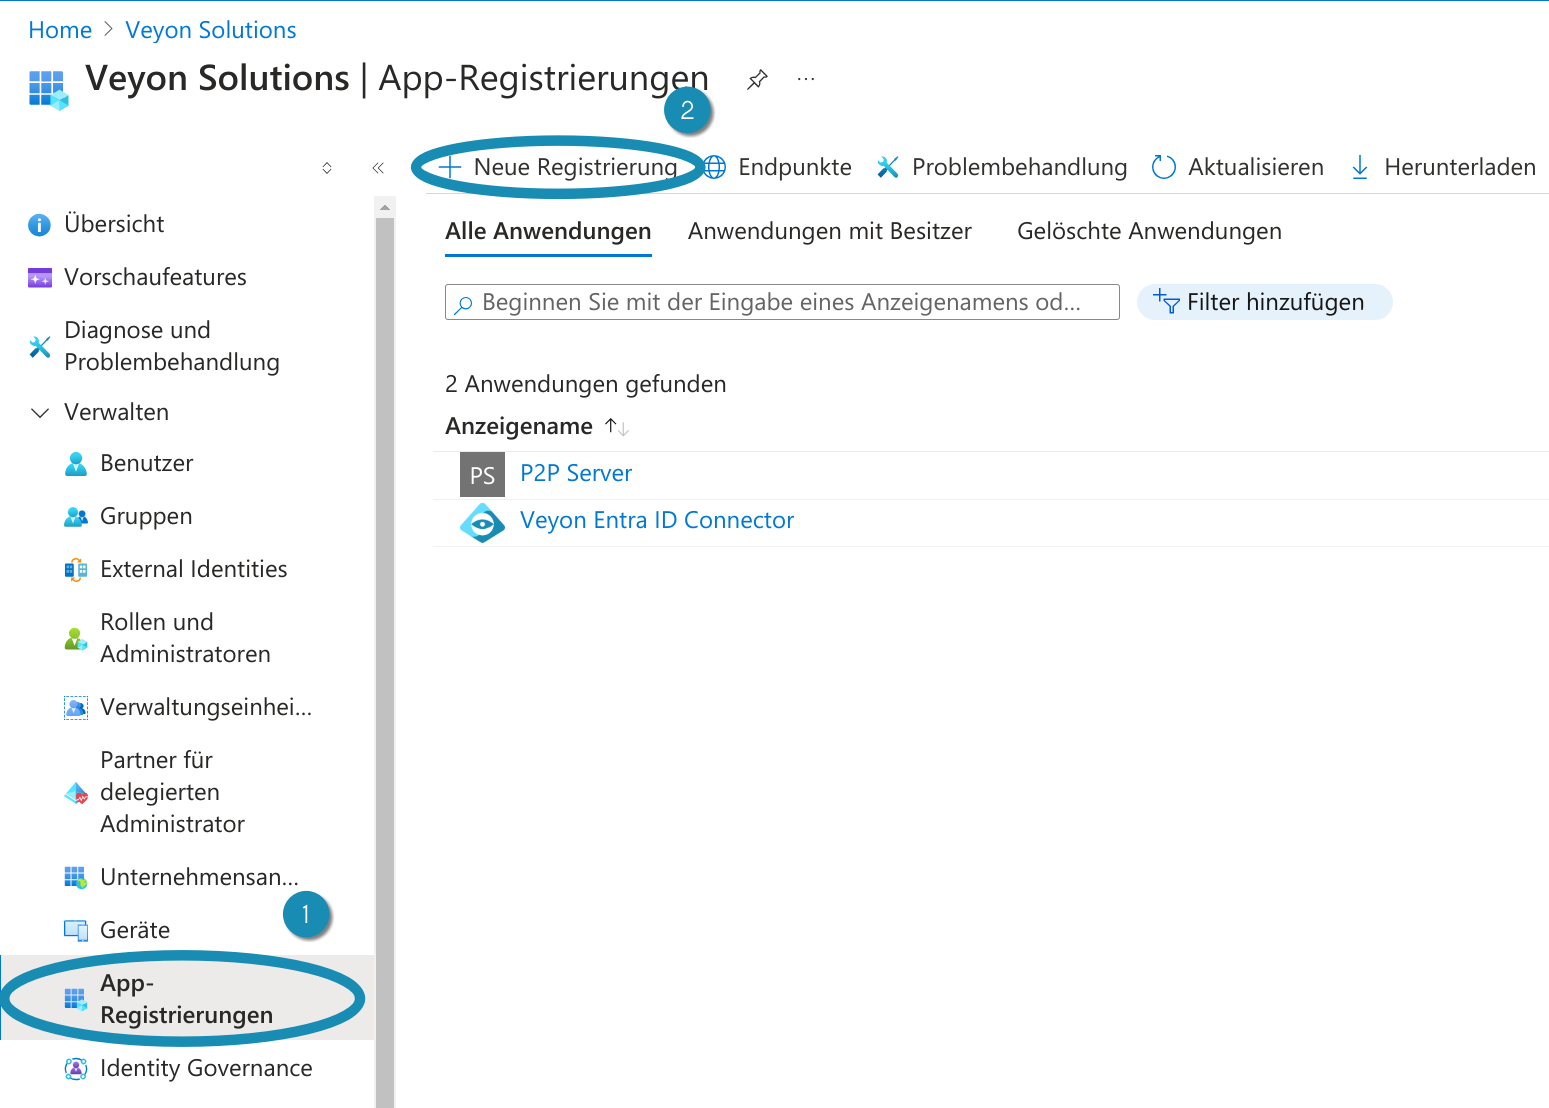Image resolution: width=1549 pixels, height=1108 pixels.
Task: Open the ellipsis more-options menu in header
Action: coord(805,79)
